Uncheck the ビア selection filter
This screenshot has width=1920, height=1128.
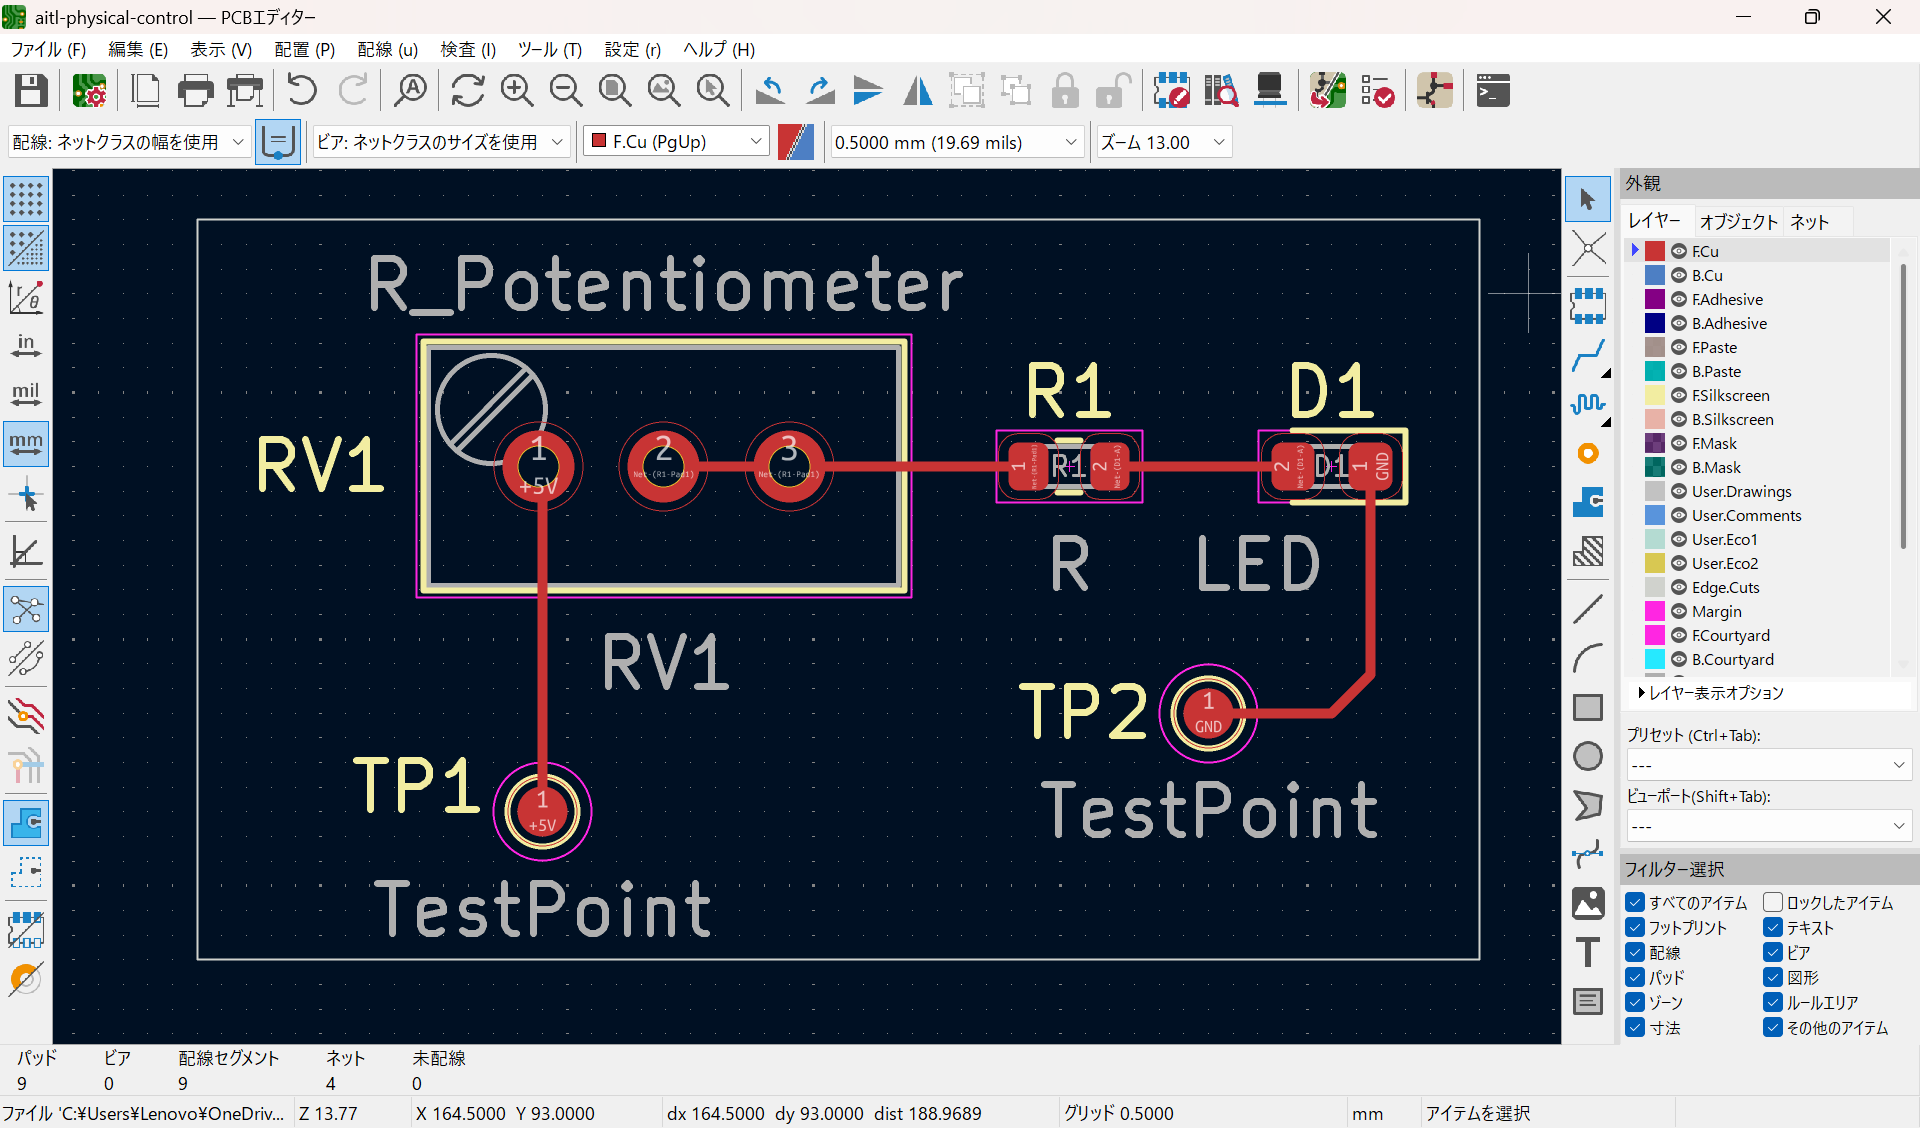[1772, 952]
